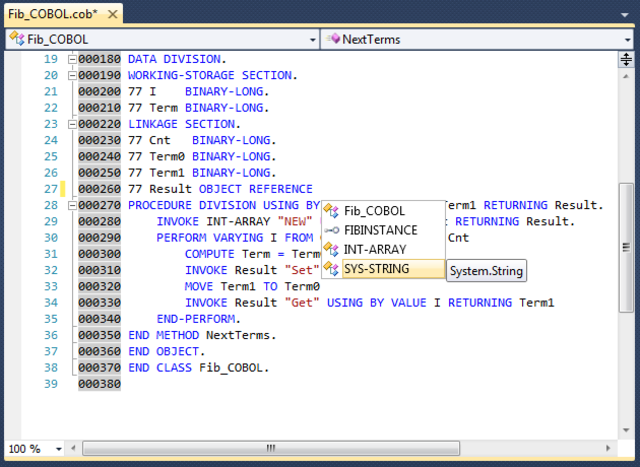This screenshot has width=640, height=467.
Task: Click the "Set" string literal
Action: [x=302, y=270]
